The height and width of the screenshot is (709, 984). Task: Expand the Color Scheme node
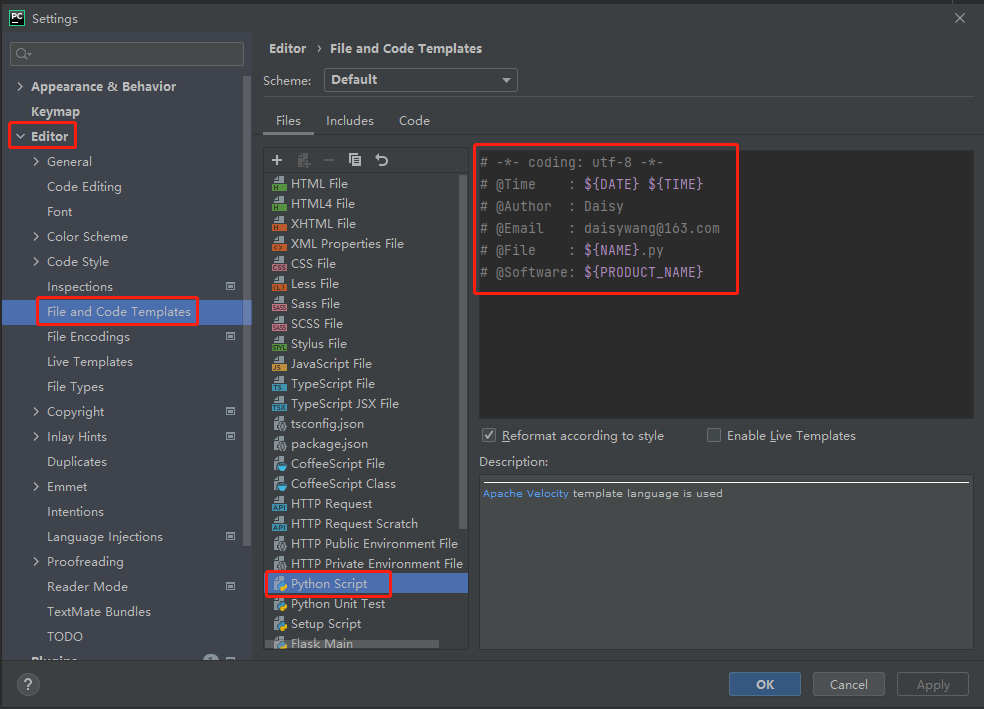coord(36,237)
